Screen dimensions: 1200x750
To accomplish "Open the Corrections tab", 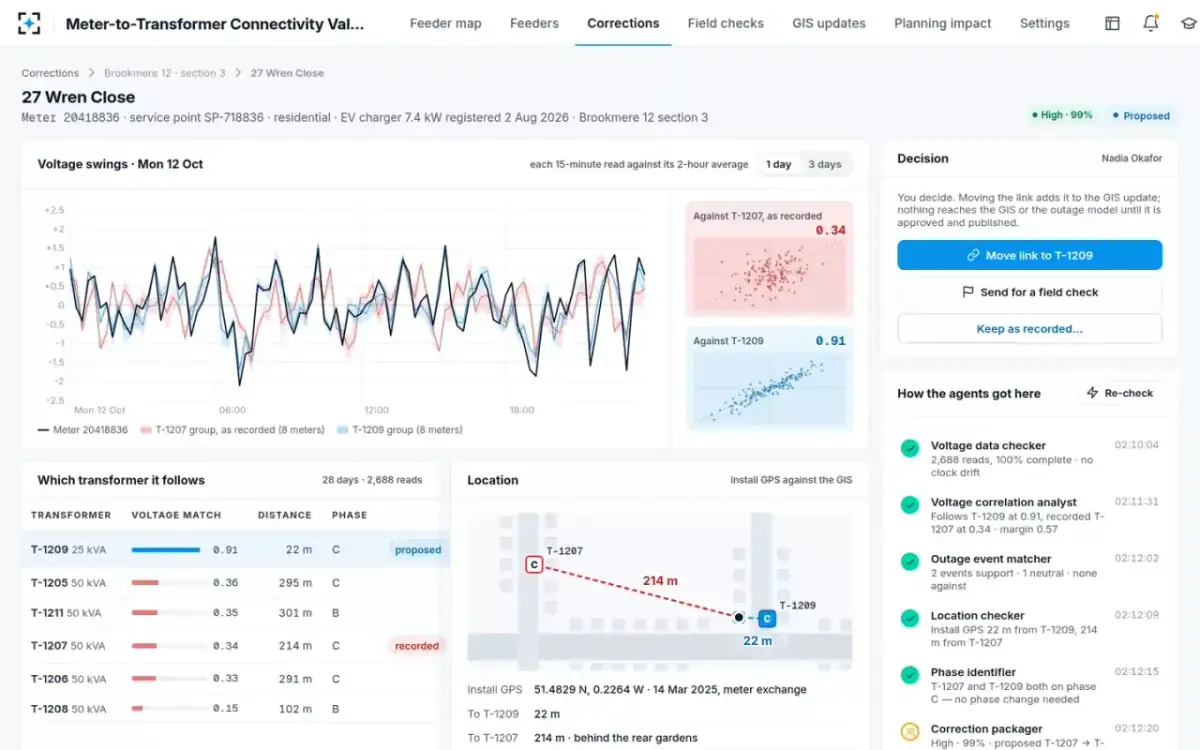I will 623,23.
